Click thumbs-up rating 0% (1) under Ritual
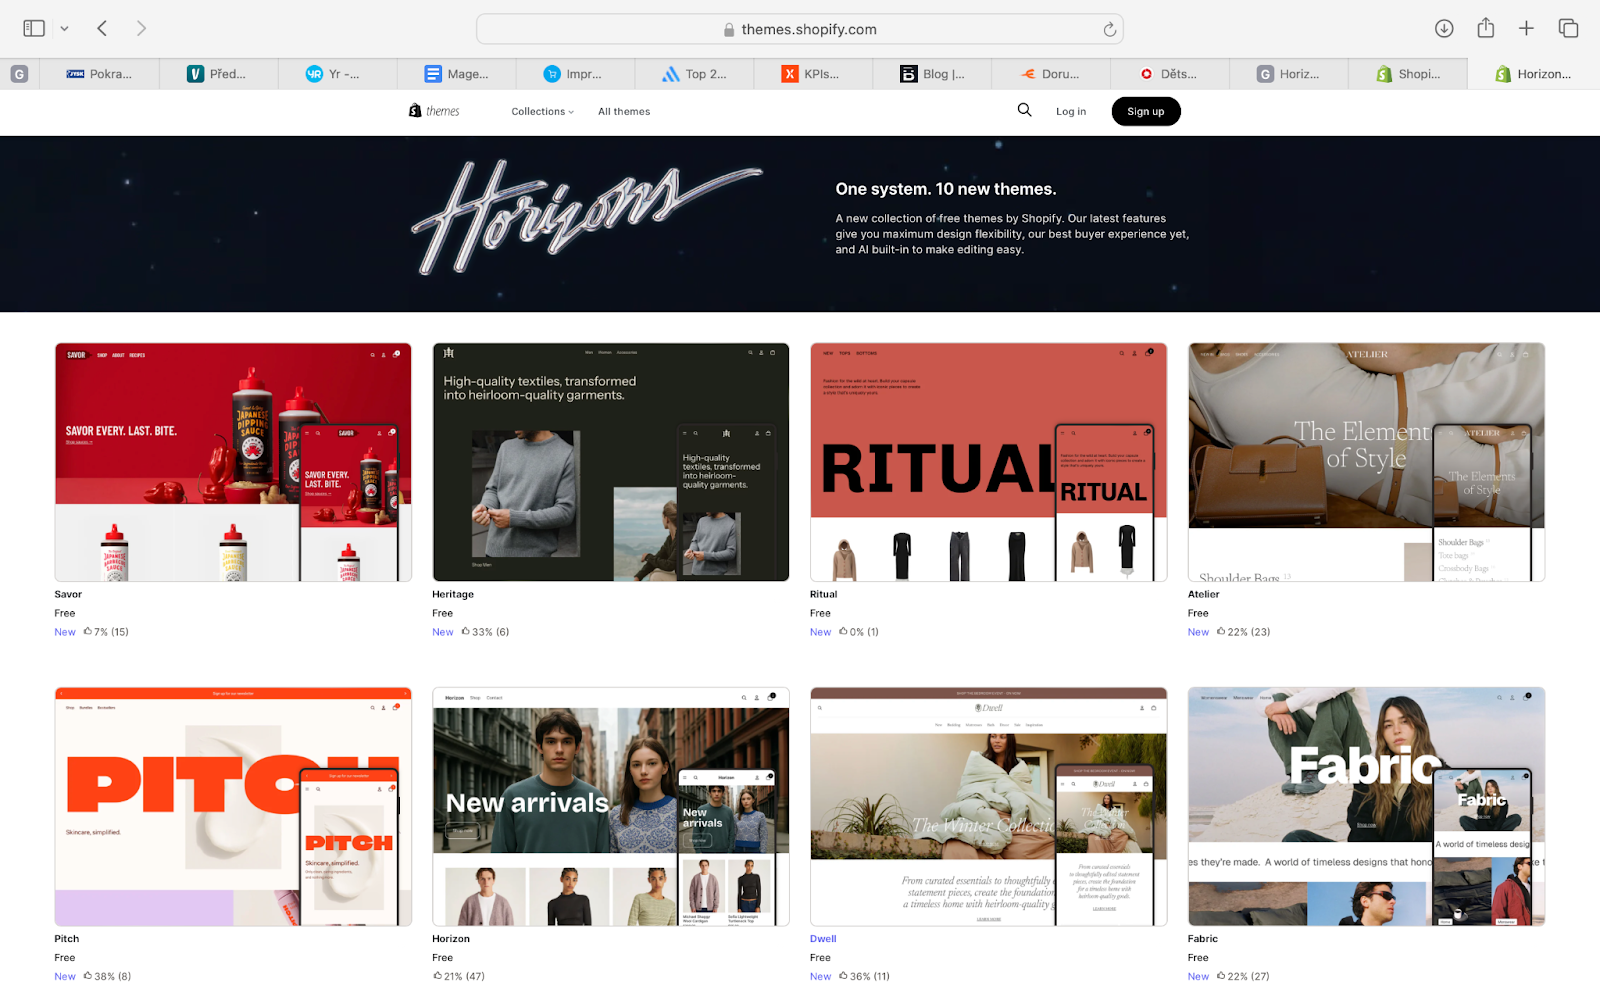The image size is (1600, 1000). (859, 632)
